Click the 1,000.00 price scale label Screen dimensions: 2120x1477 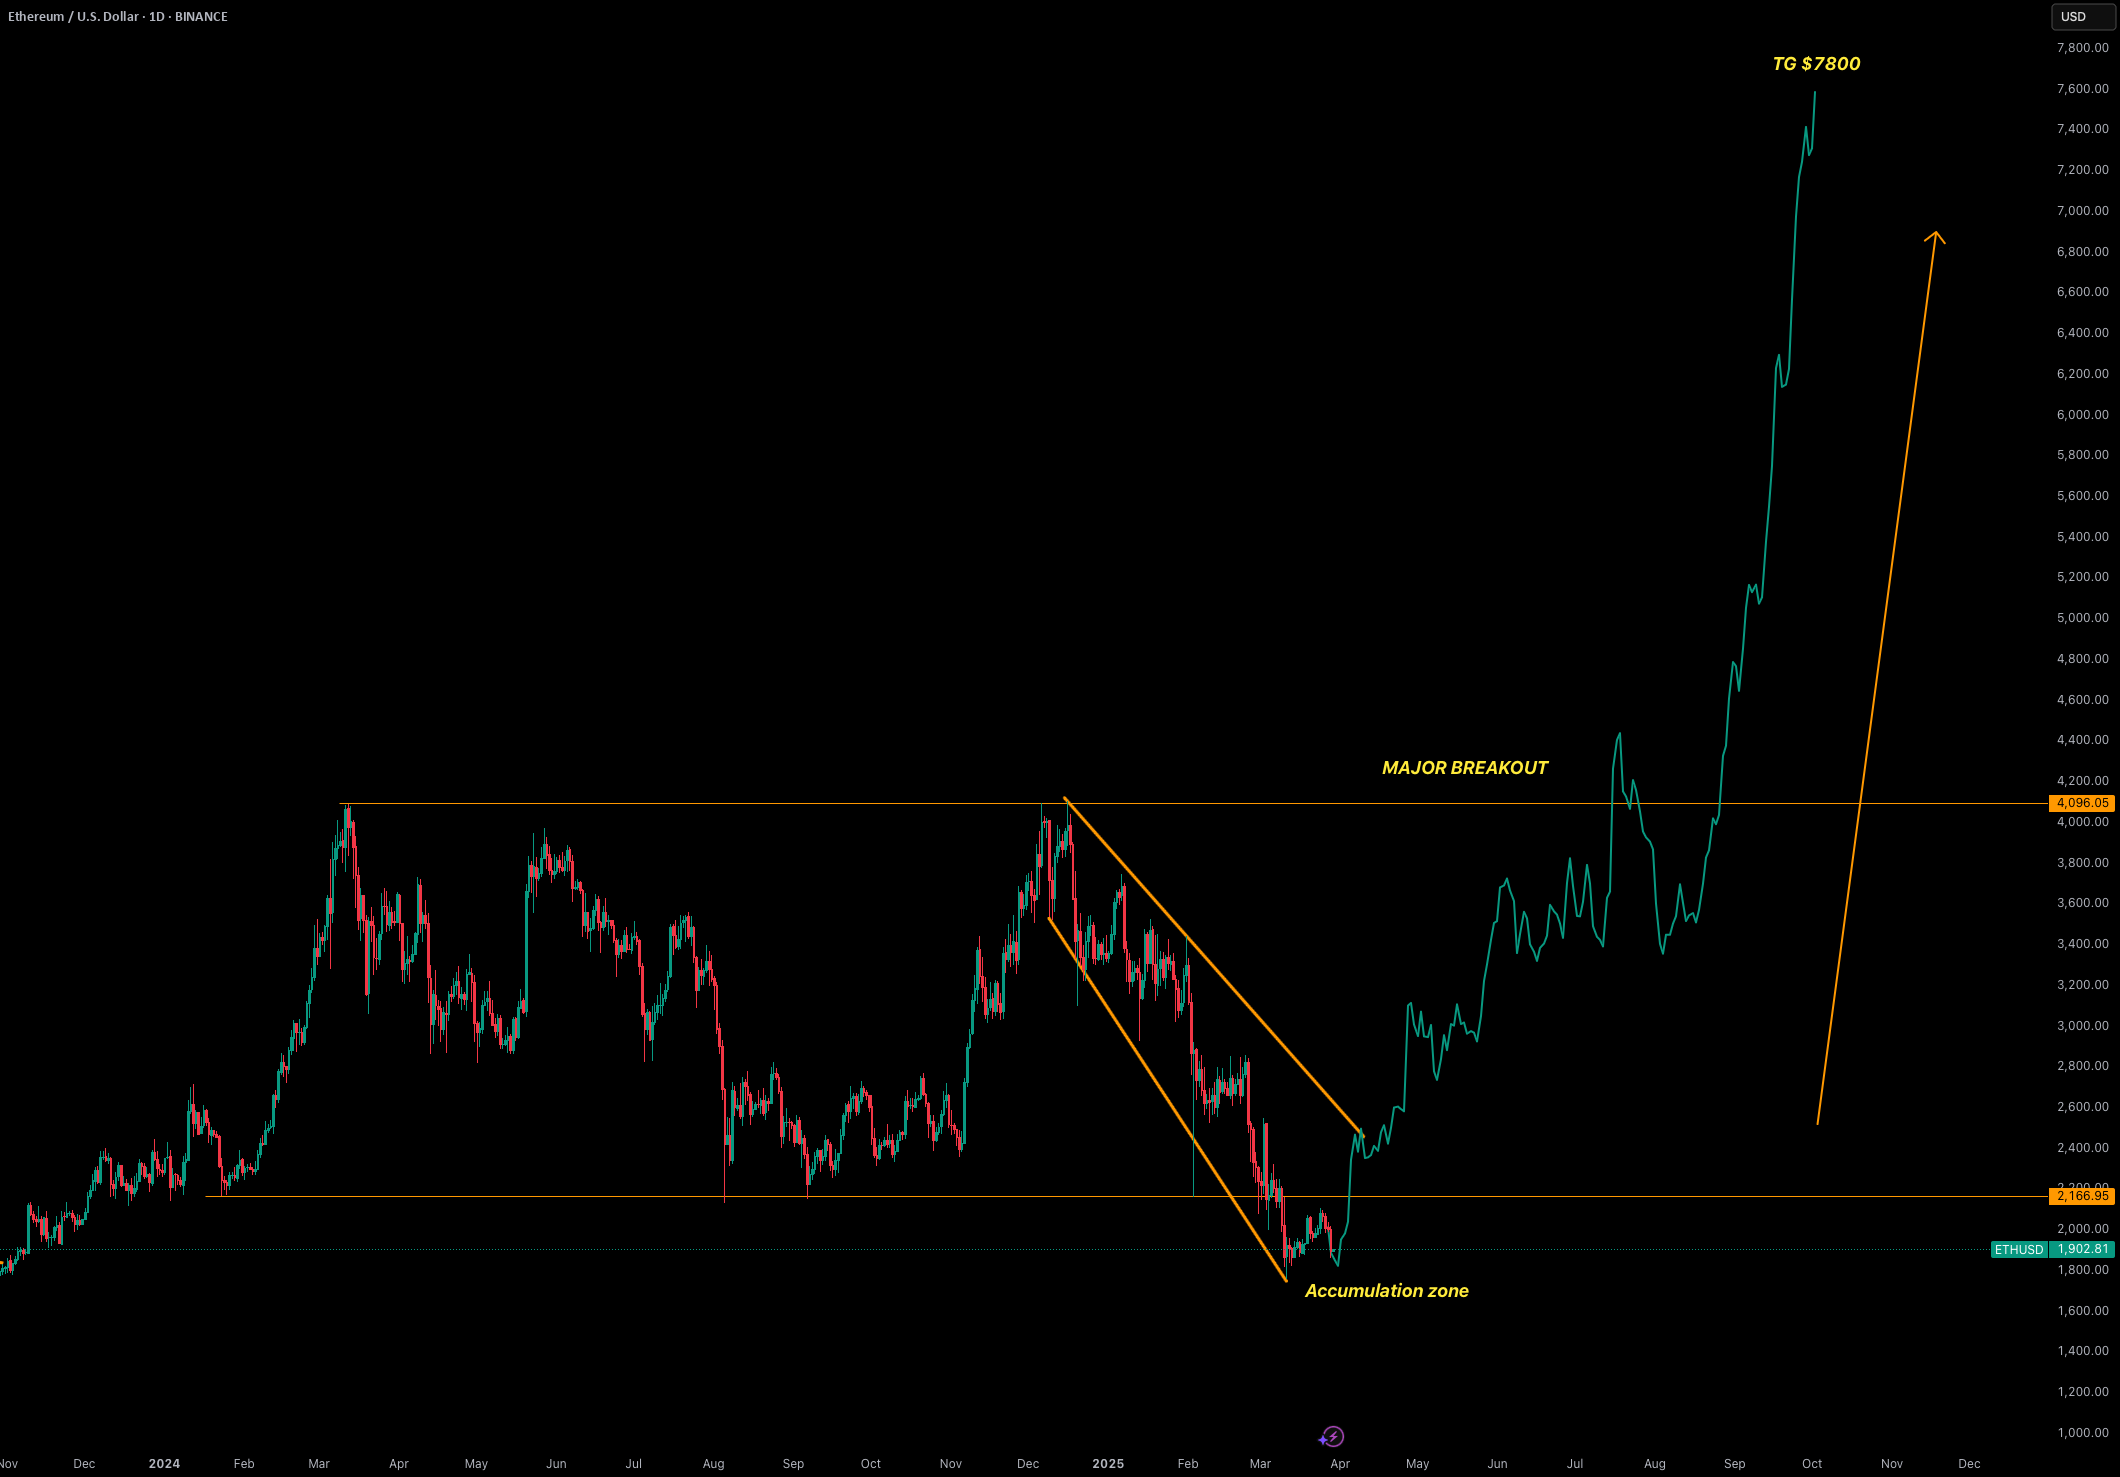[2082, 1433]
